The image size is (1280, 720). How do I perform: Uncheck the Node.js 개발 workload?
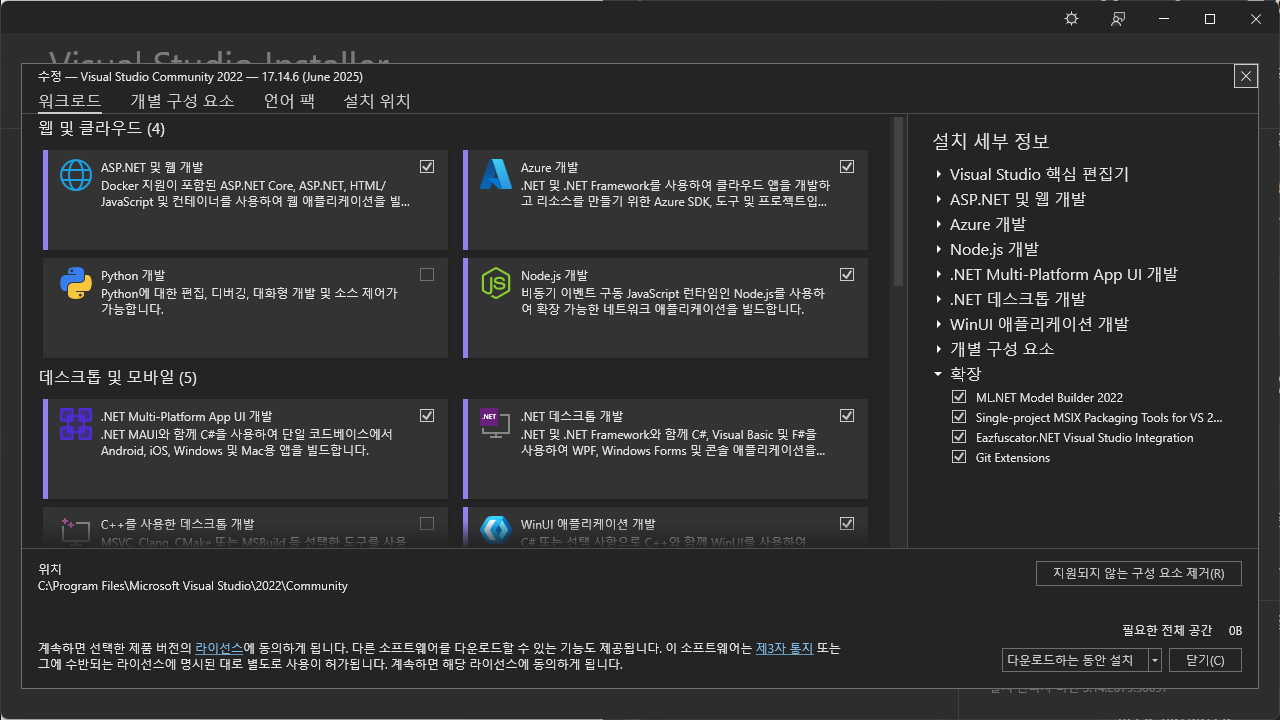[847, 274]
